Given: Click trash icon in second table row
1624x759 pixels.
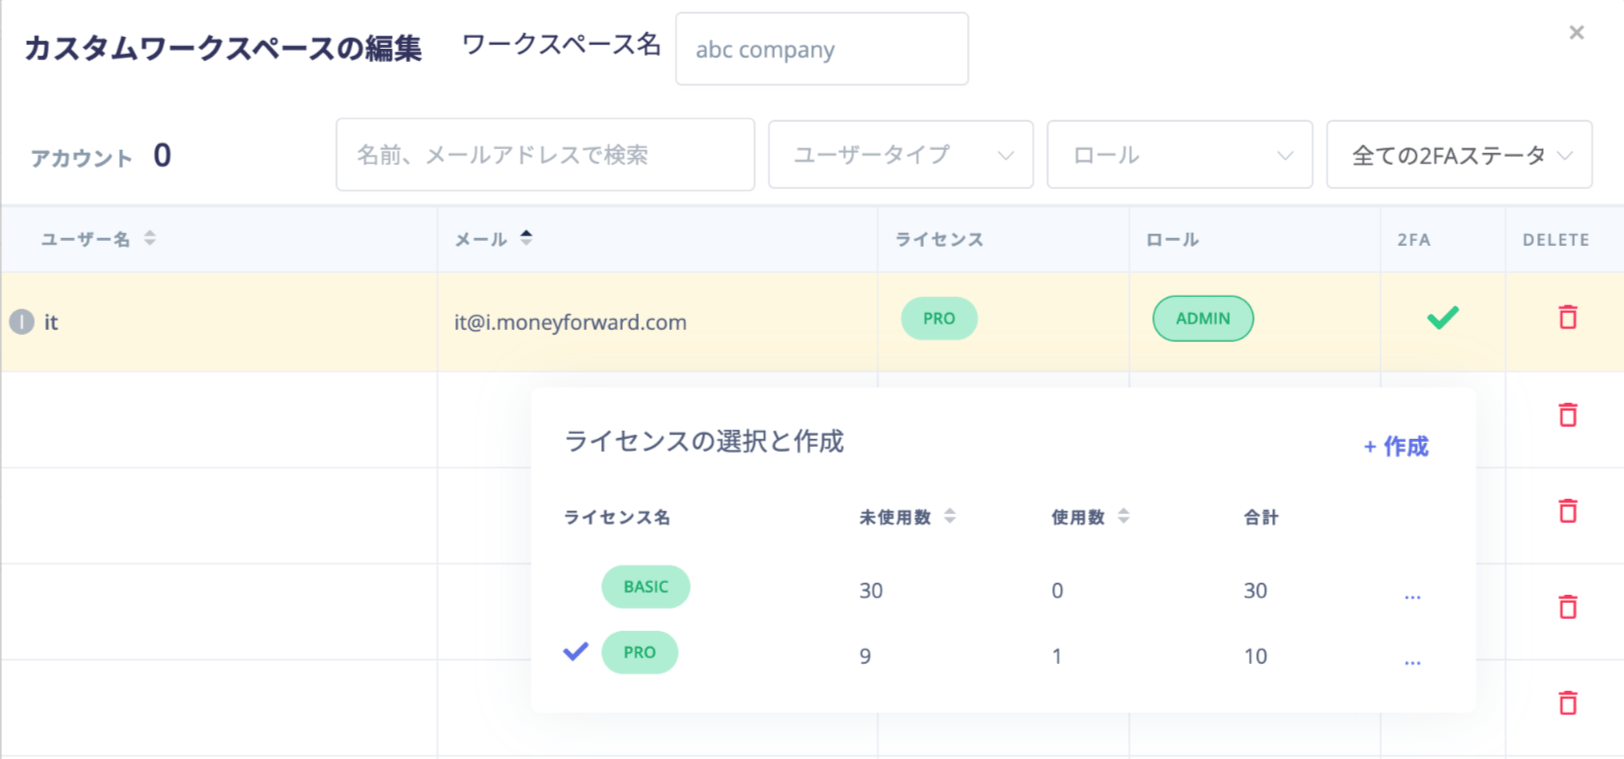Looking at the screenshot, I should 1568,414.
